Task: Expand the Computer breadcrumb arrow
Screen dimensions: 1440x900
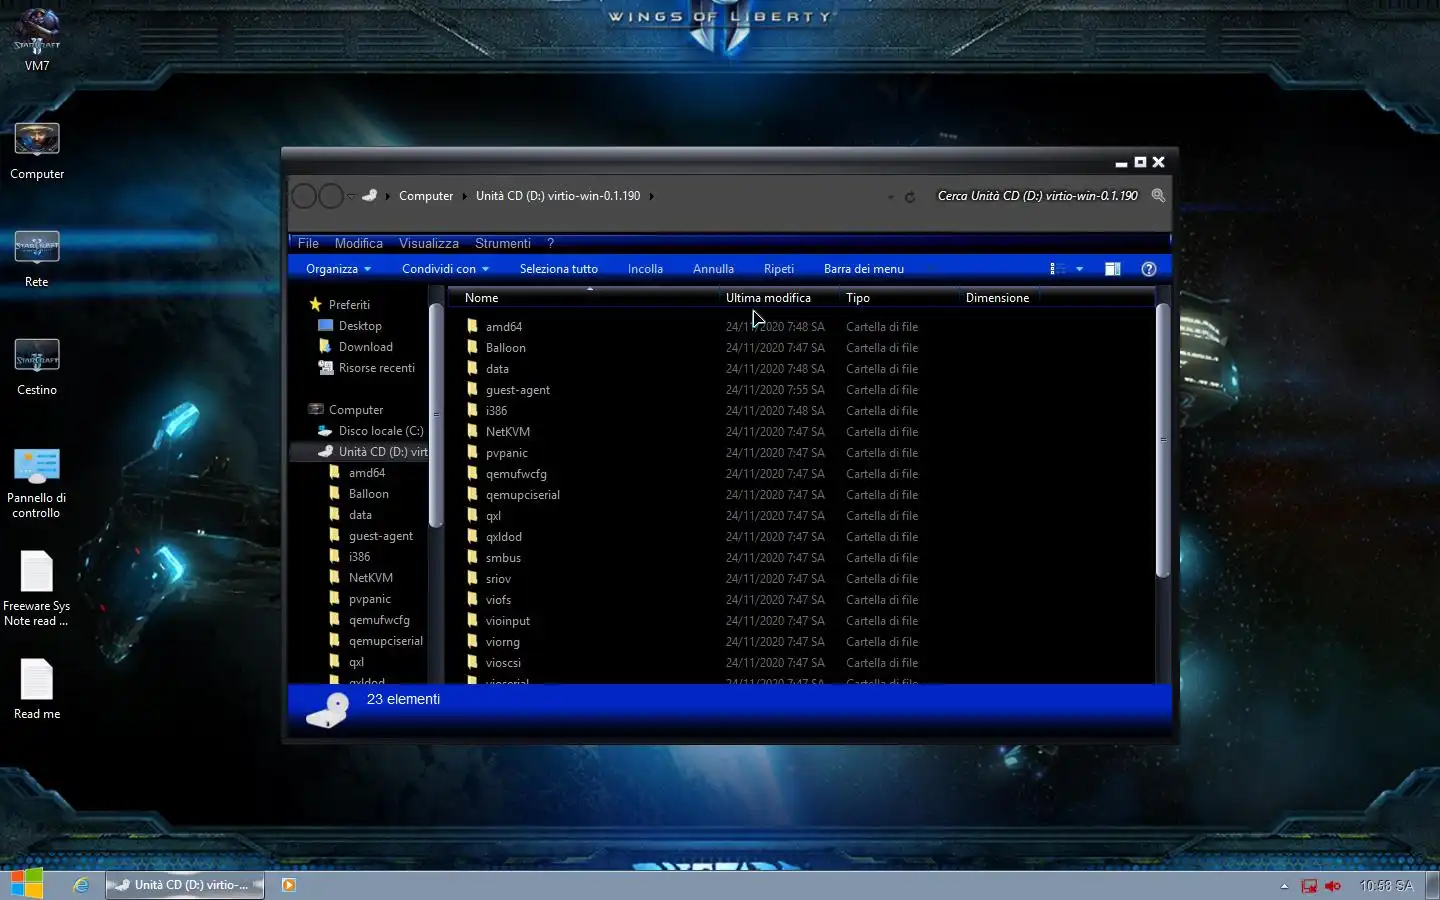Action: (464, 196)
